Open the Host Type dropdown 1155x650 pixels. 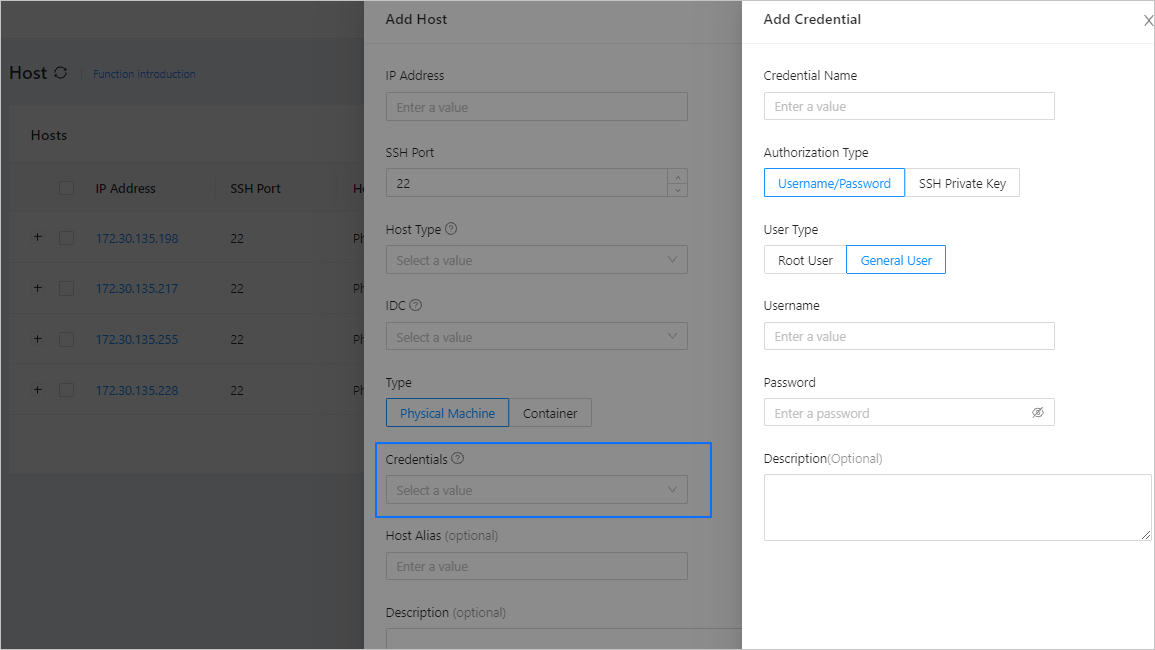tap(536, 260)
